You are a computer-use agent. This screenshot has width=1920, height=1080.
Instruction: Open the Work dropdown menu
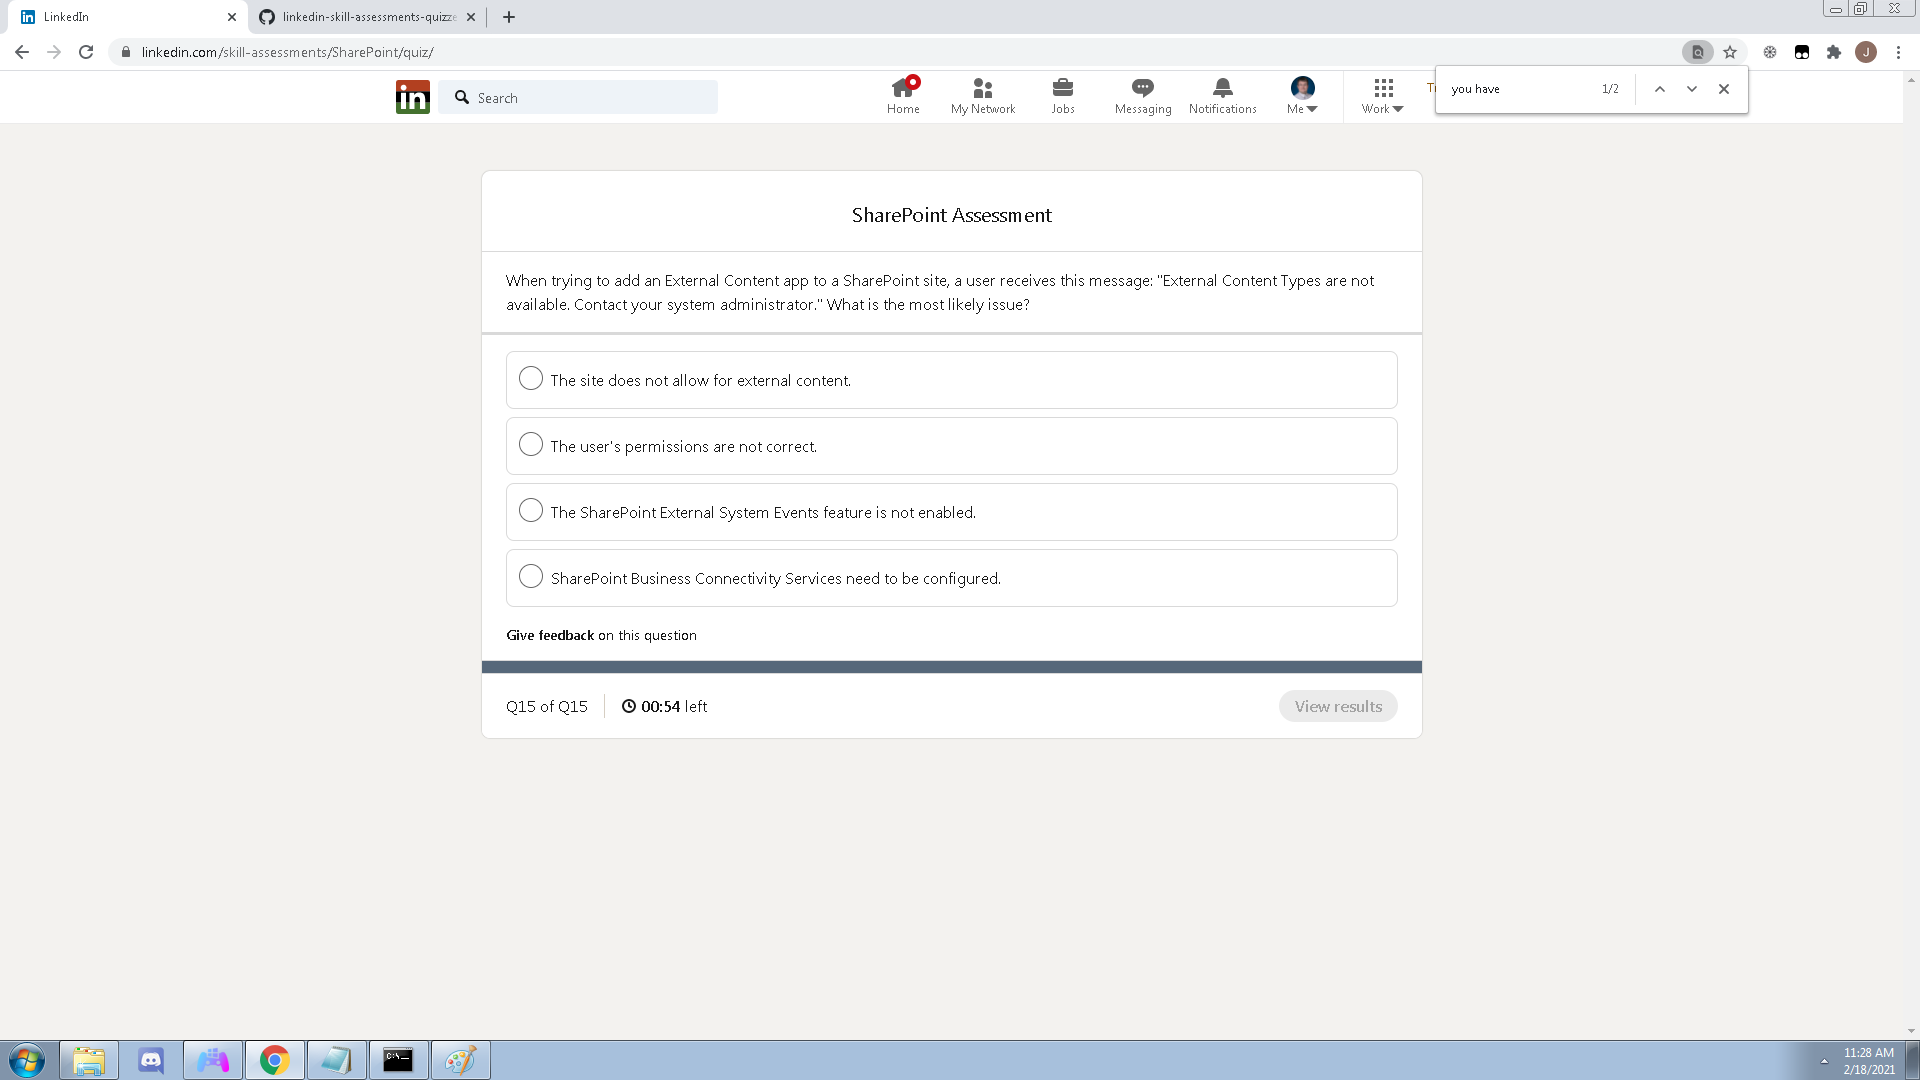pos(1381,95)
